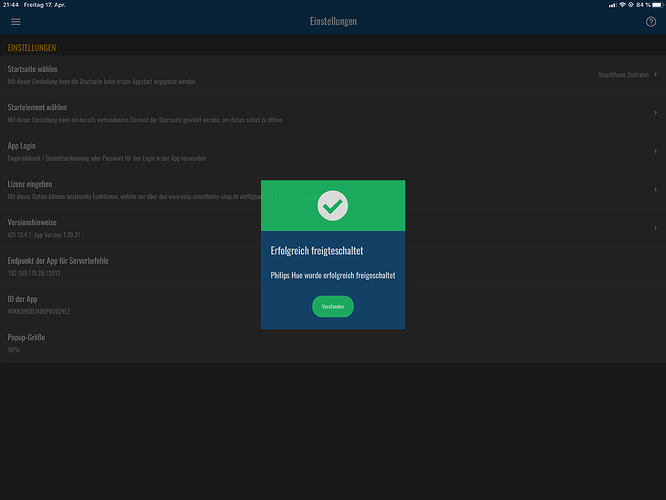Tap the ID der App entry

(24, 299)
